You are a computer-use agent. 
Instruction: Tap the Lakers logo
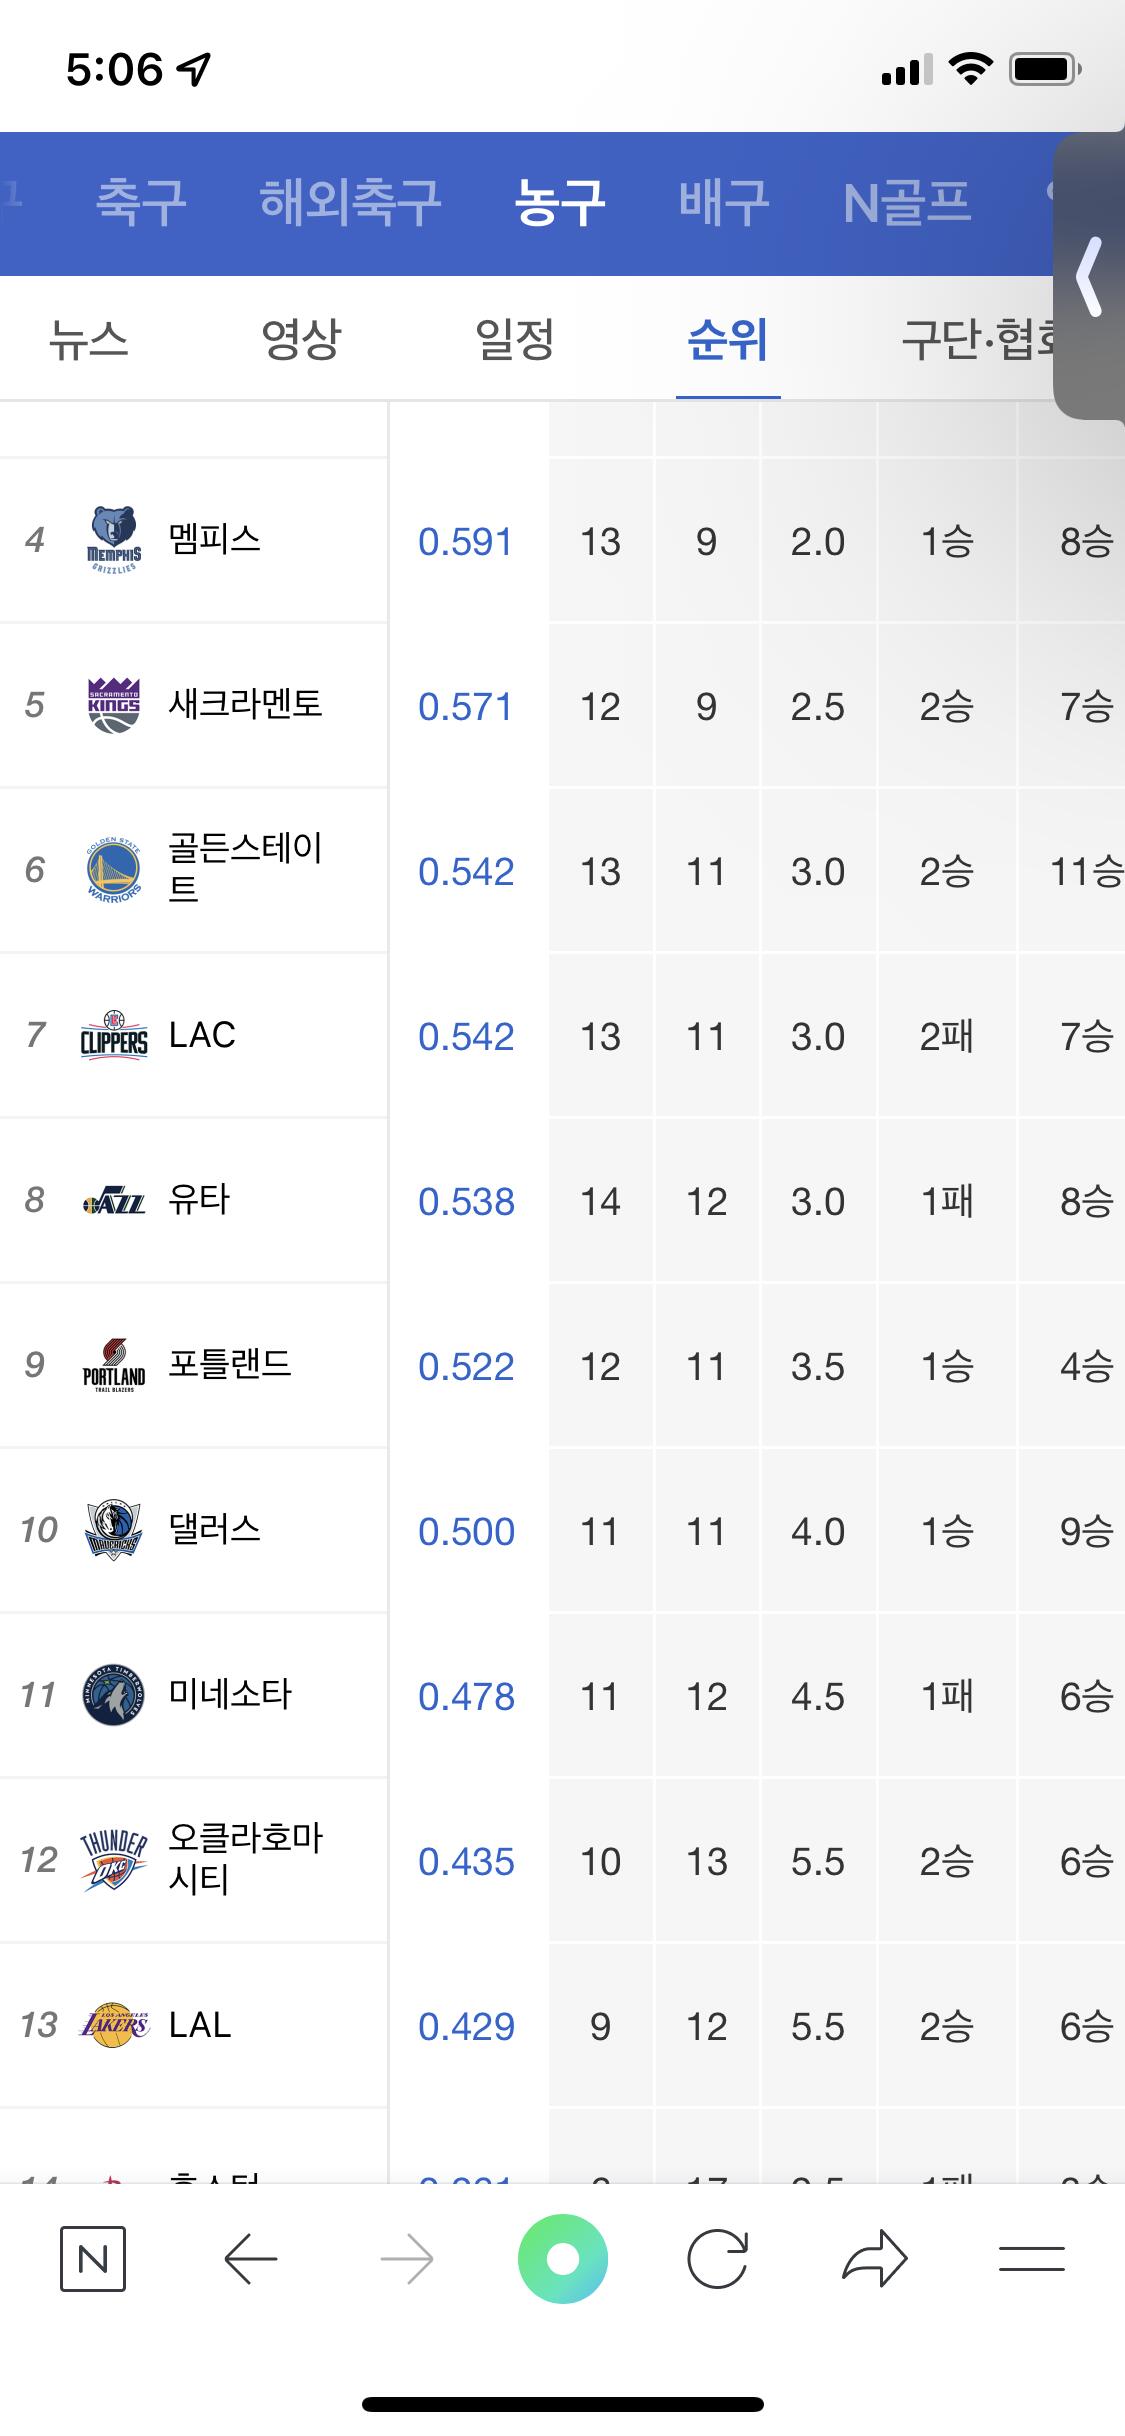114,2026
